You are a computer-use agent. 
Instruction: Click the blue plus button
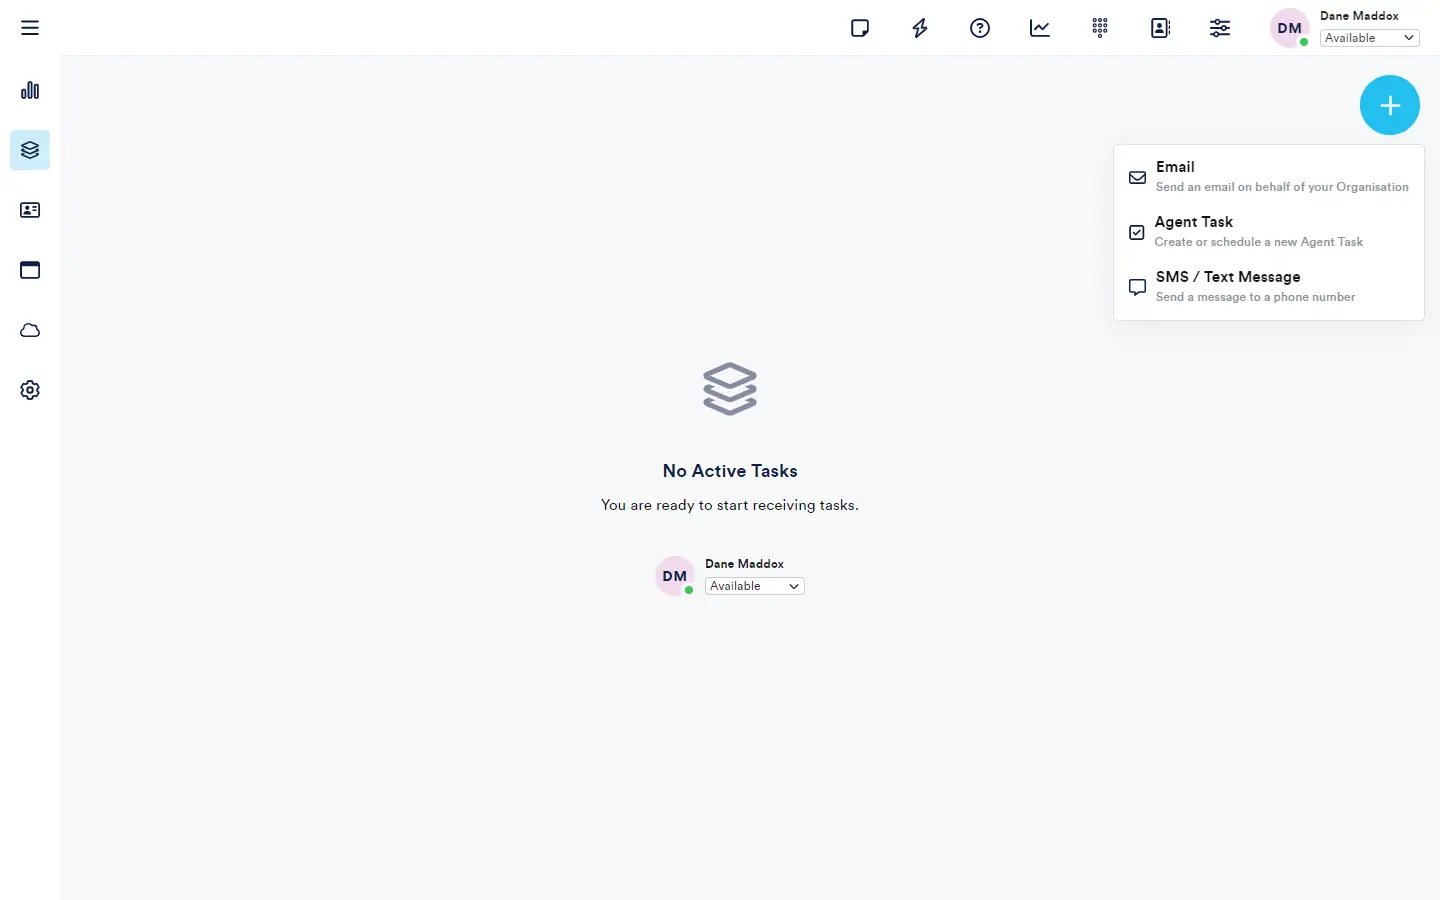pyautogui.click(x=1390, y=105)
